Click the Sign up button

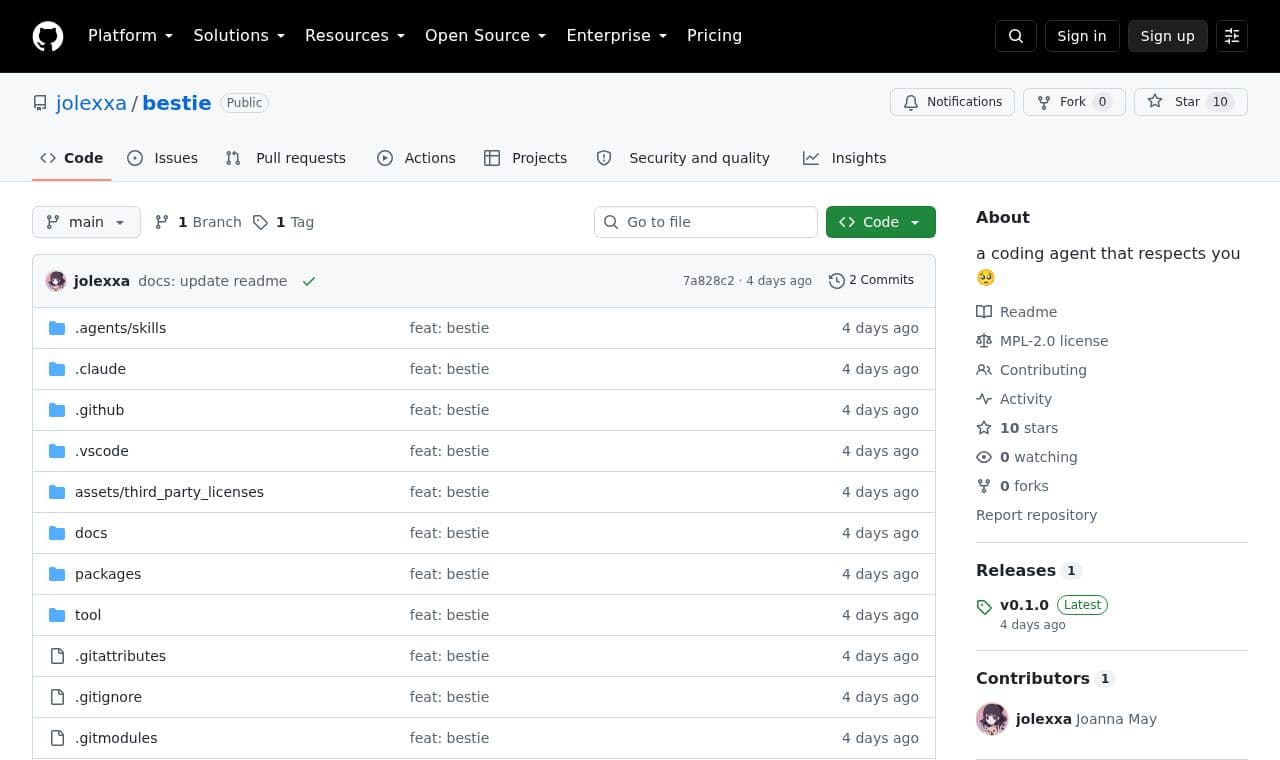point(1168,36)
